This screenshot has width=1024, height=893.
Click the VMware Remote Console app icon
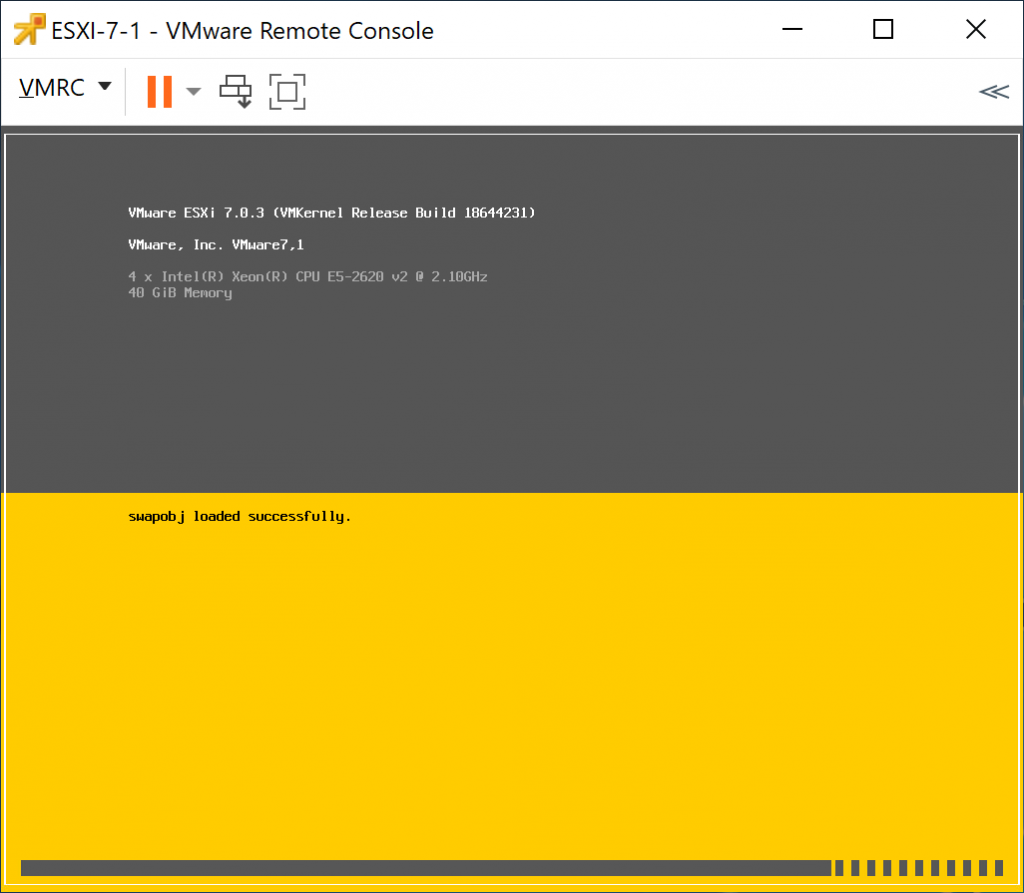pyautogui.click(x=29, y=30)
